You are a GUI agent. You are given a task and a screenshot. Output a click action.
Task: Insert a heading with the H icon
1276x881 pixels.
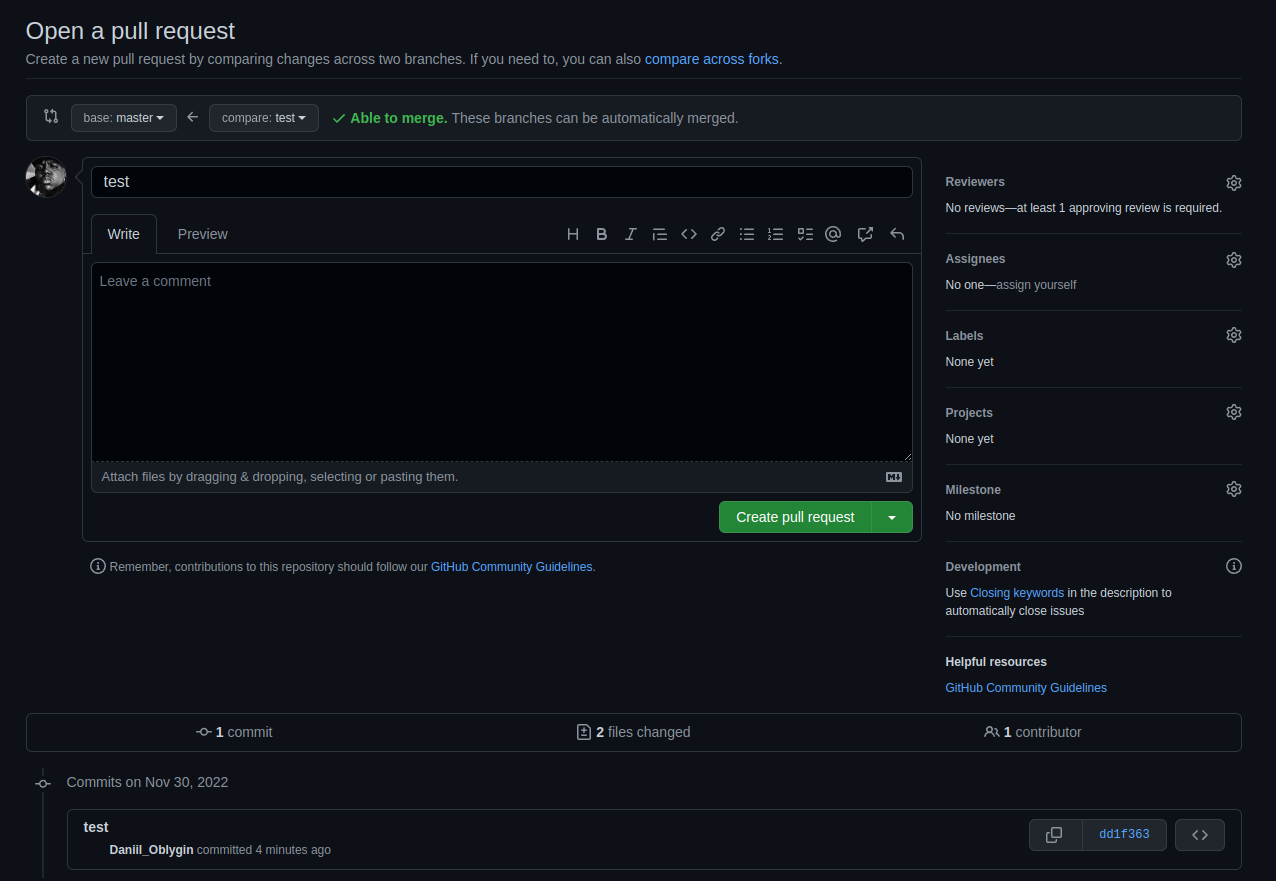pos(573,234)
